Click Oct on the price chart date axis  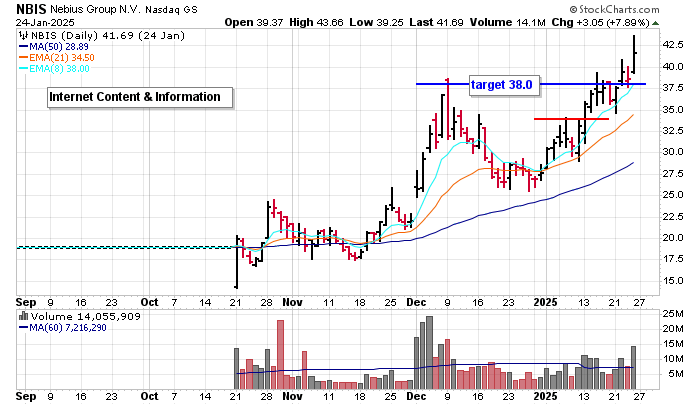(x=149, y=302)
